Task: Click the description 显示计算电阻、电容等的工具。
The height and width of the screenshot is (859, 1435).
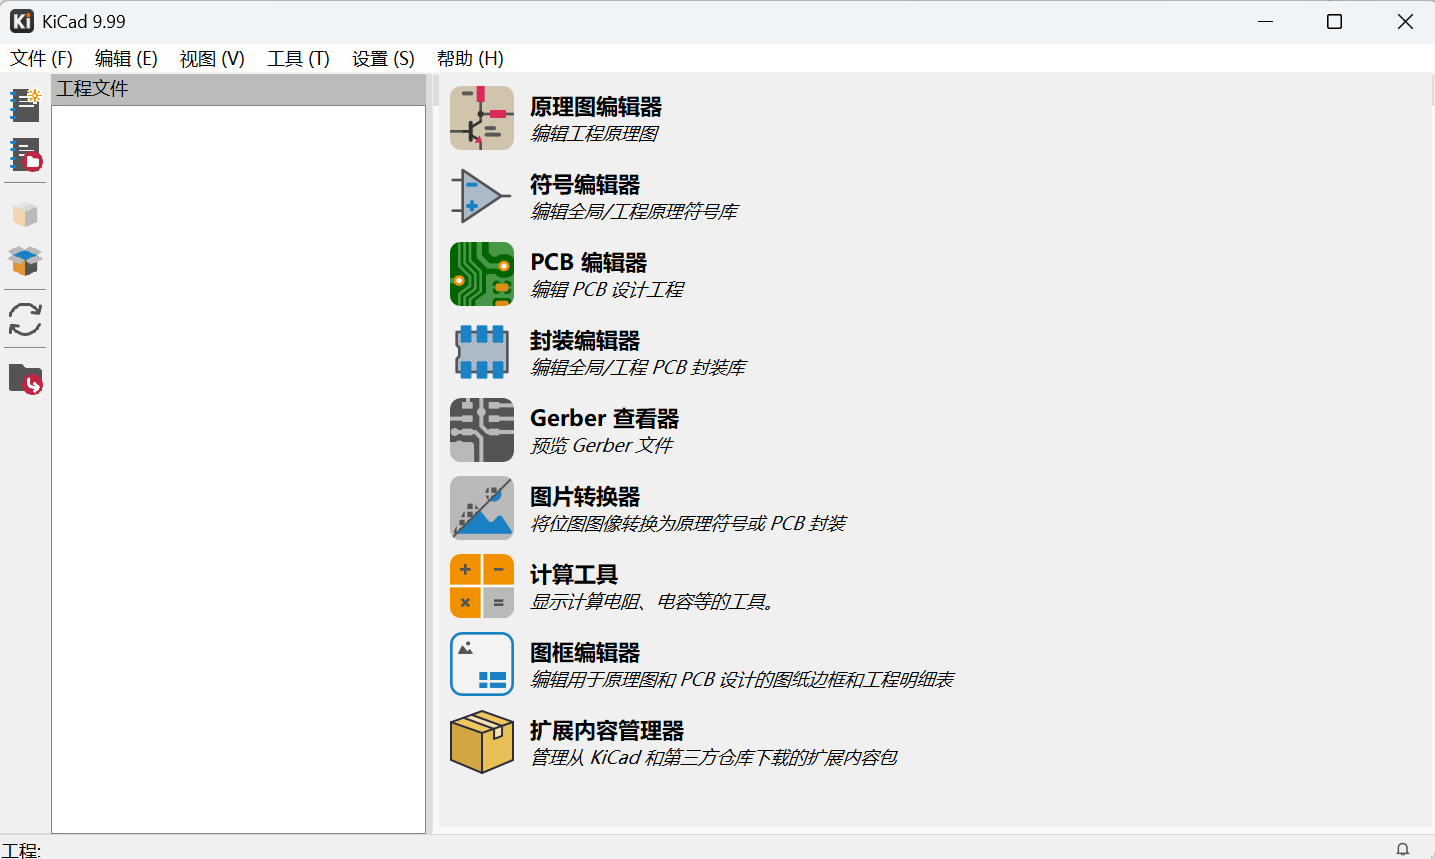Action: [653, 602]
